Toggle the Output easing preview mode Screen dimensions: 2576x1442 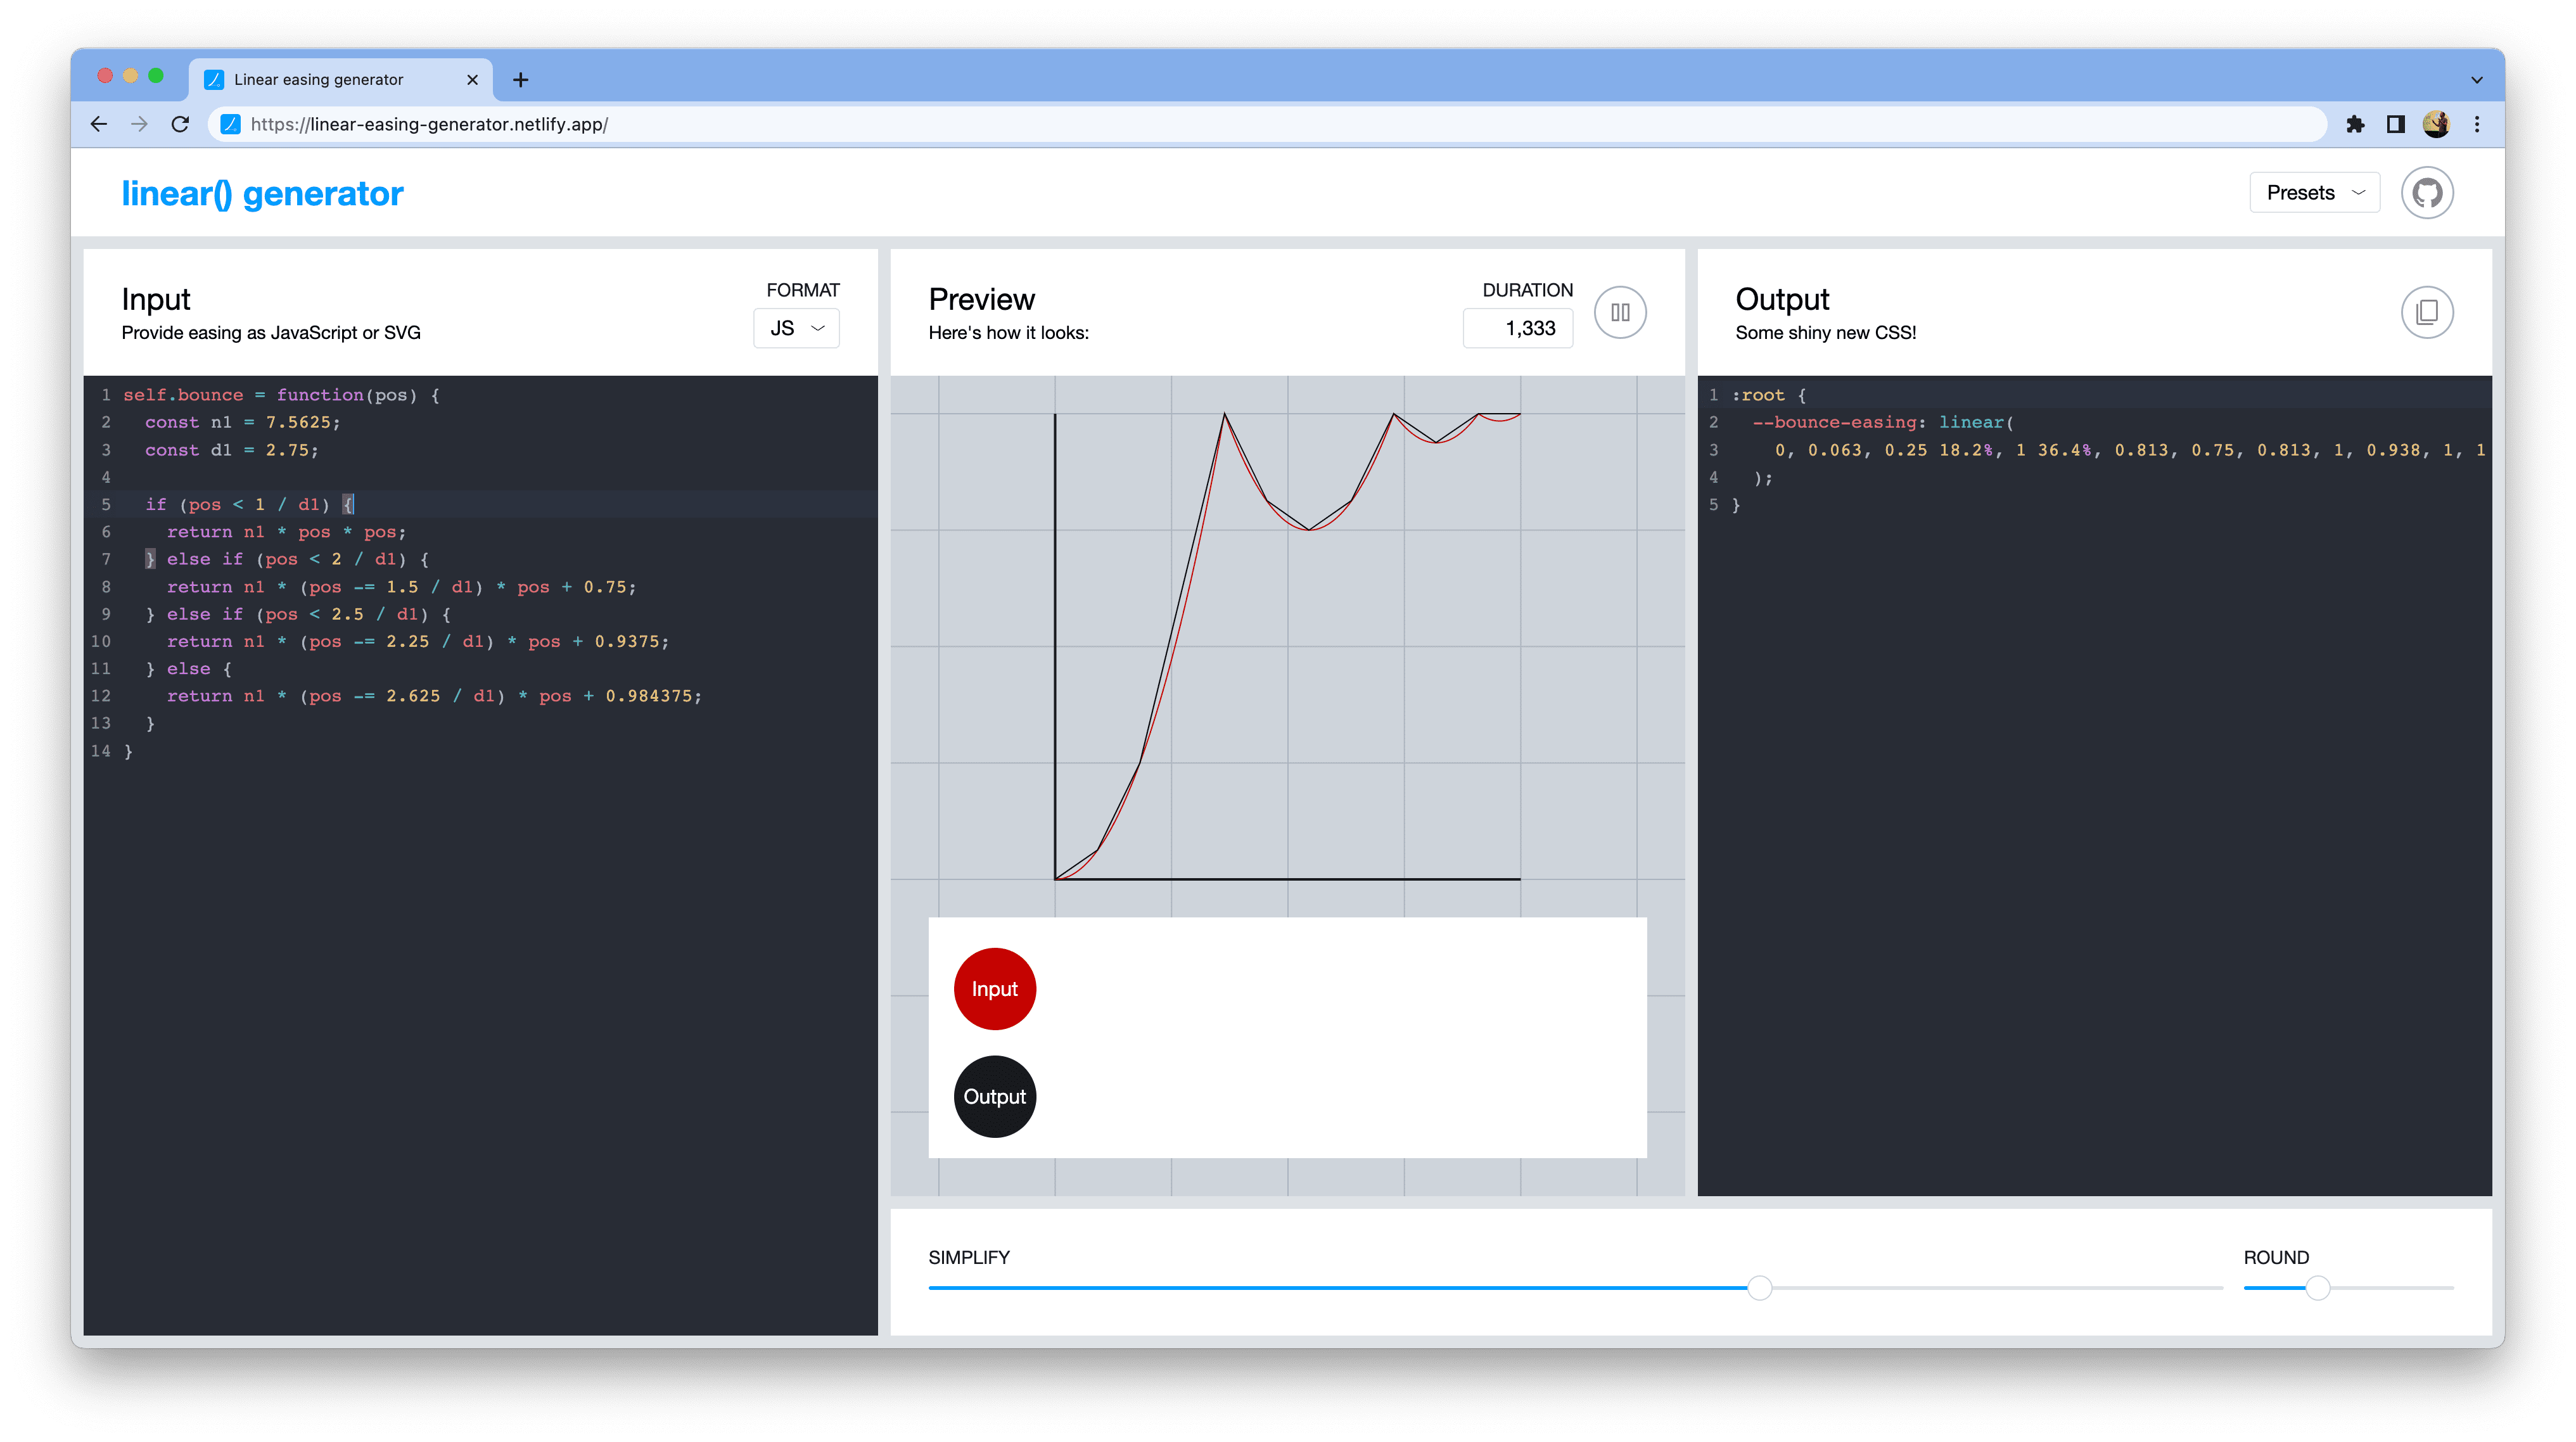click(994, 1095)
